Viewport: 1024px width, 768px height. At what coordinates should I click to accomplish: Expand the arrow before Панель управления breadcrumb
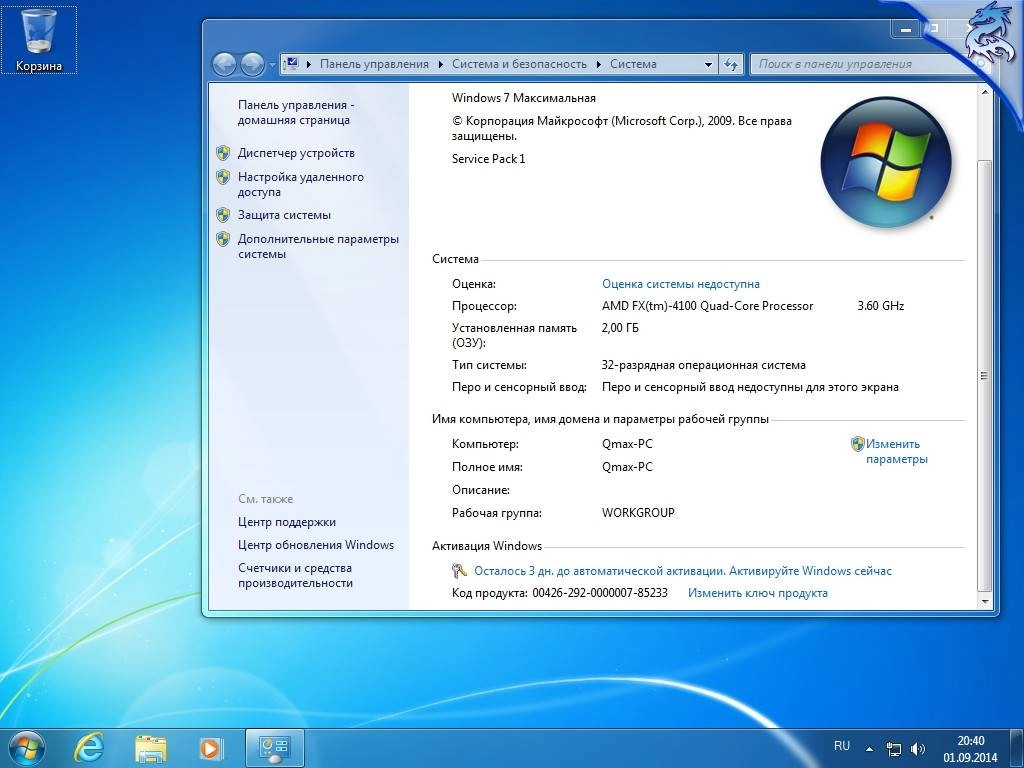click(308, 64)
